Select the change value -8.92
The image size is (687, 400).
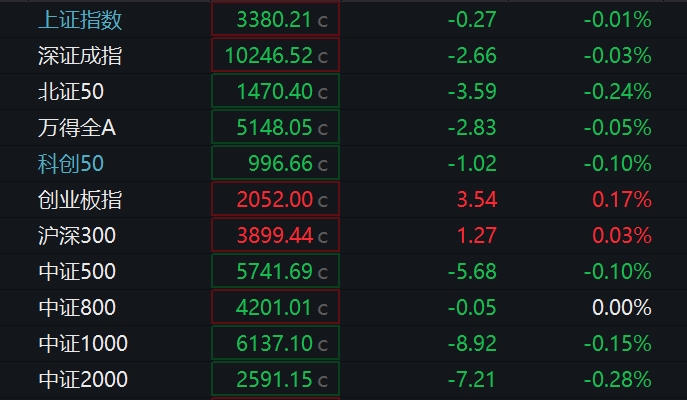click(x=472, y=343)
